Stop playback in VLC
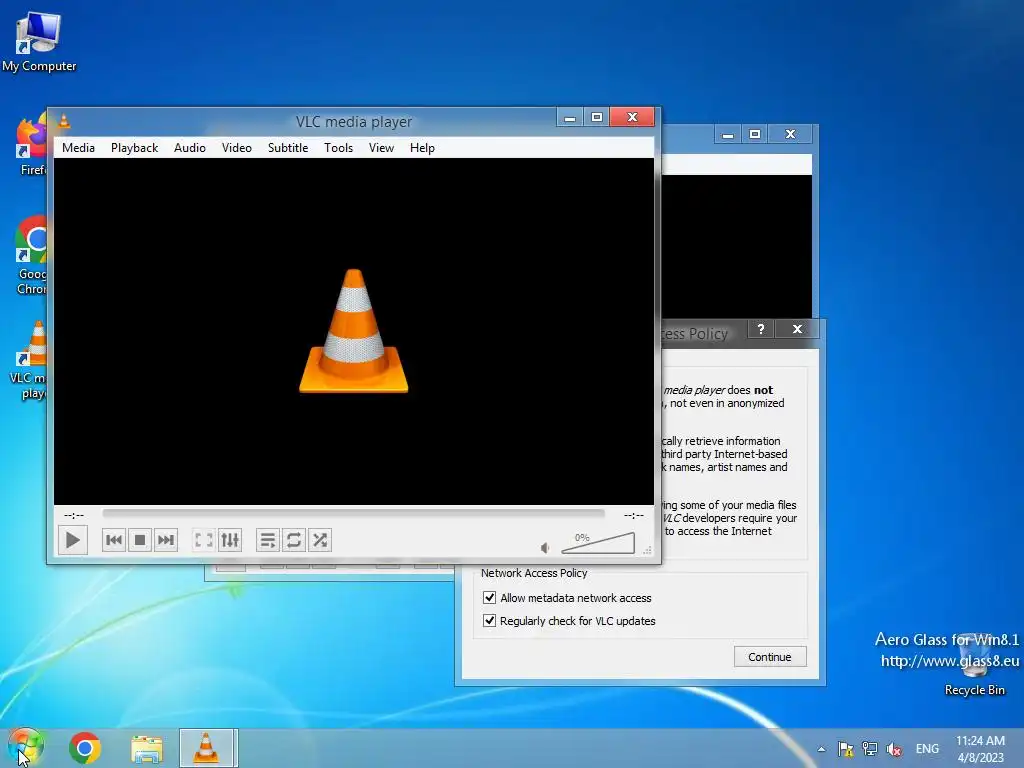 [x=140, y=540]
